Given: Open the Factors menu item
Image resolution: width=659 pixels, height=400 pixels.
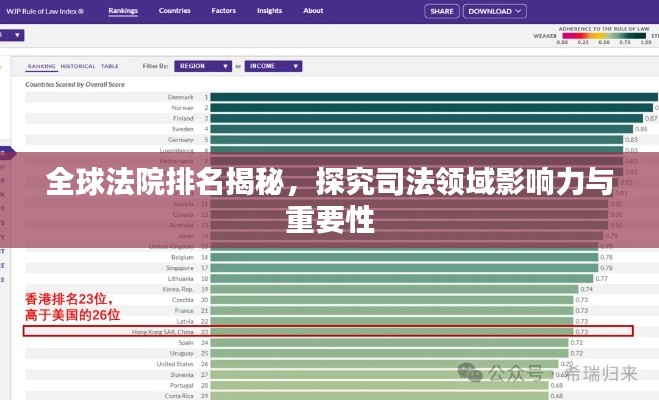Looking at the screenshot, I should (224, 11).
